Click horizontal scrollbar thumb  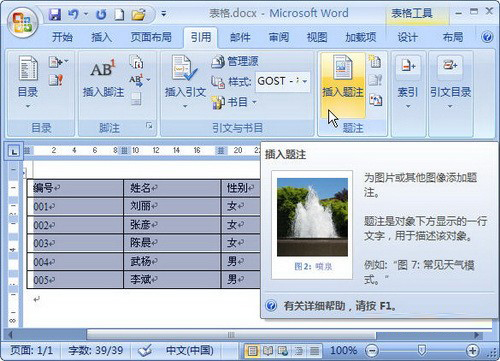pos(231,335)
